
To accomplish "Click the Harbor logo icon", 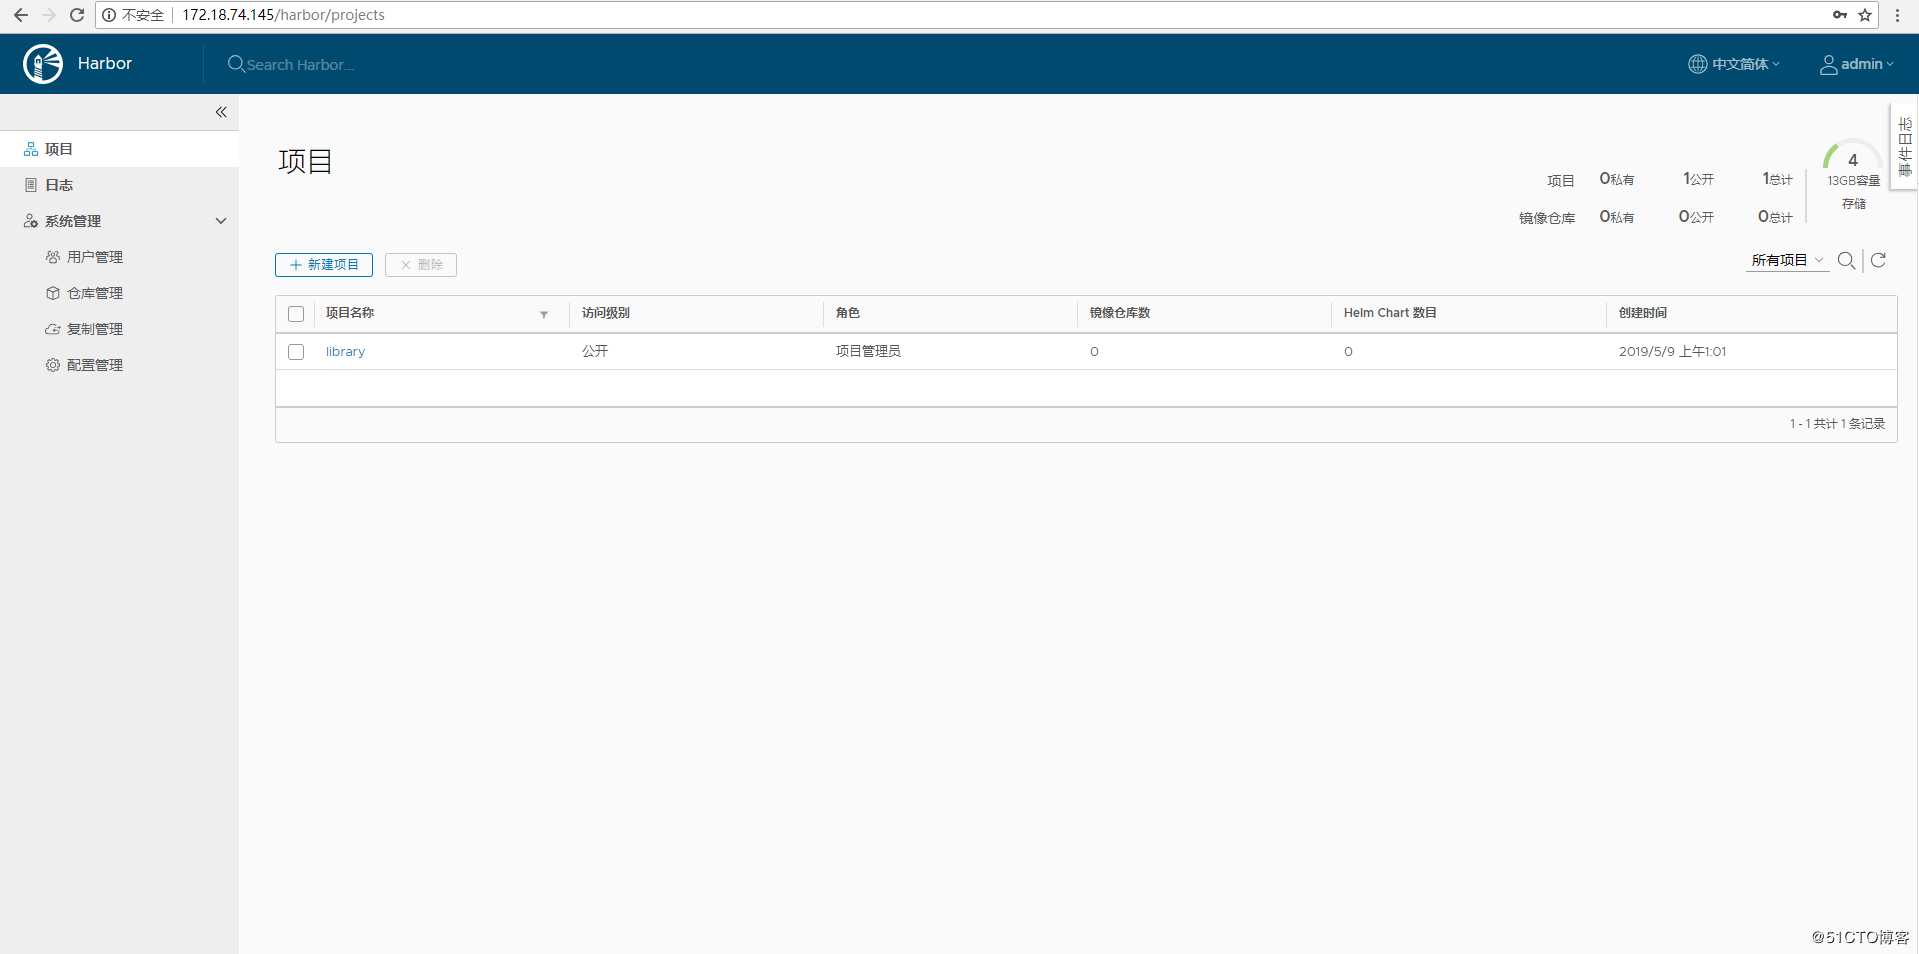I will (43, 64).
